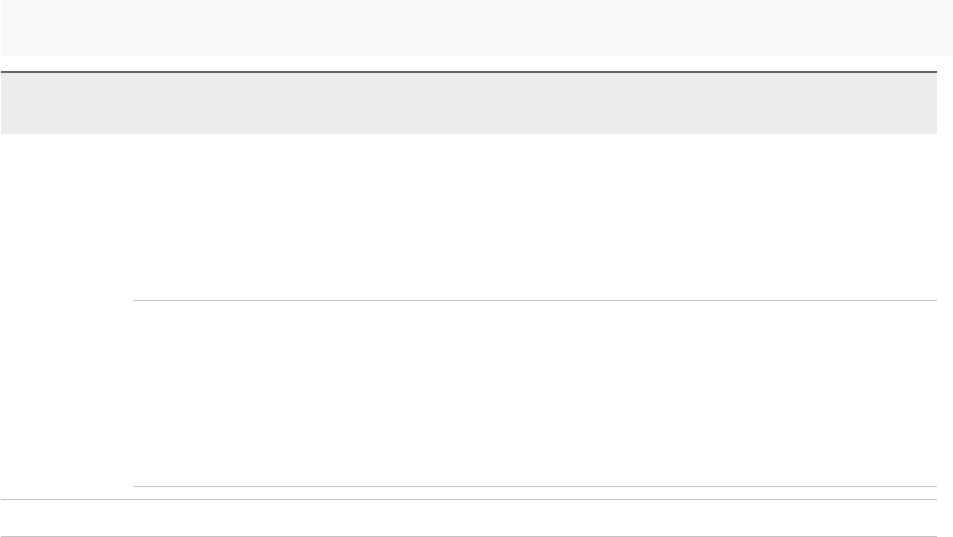Click the middle of gray header row
This screenshot has width=953, height=537.
pyautogui.click(x=468, y=104)
